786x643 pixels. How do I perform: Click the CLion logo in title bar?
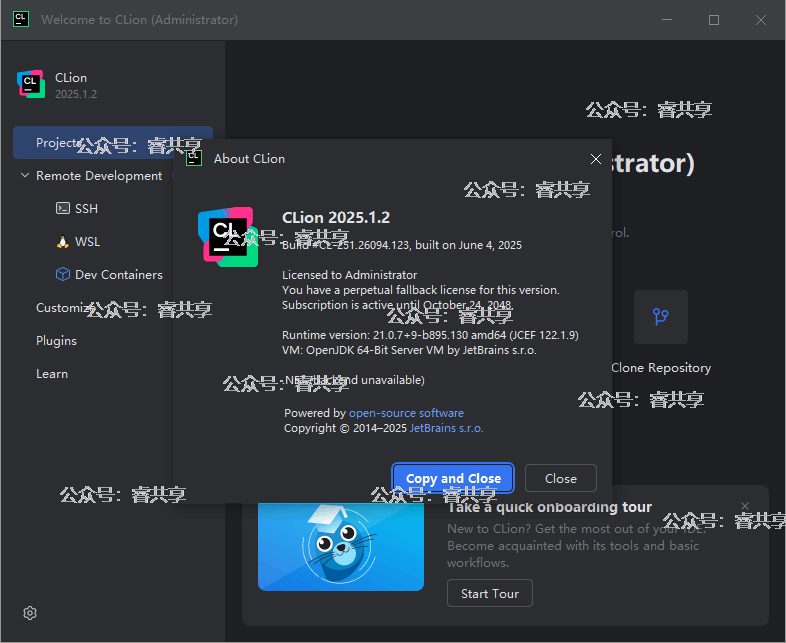click(x=21, y=20)
